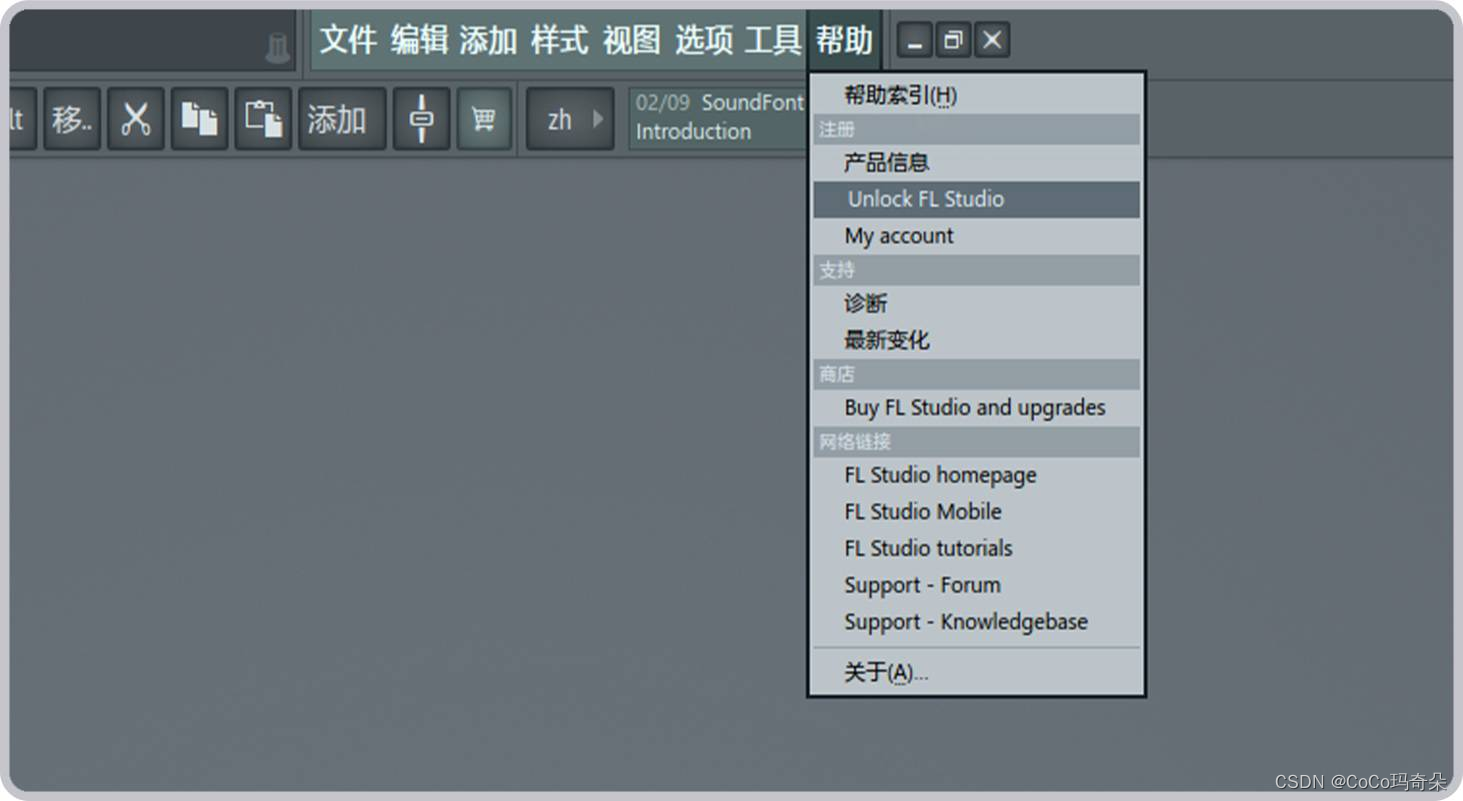Screen dimensions: 1463x801
Task: Select 最新变化 menu entry
Action: [x=976, y=340]
